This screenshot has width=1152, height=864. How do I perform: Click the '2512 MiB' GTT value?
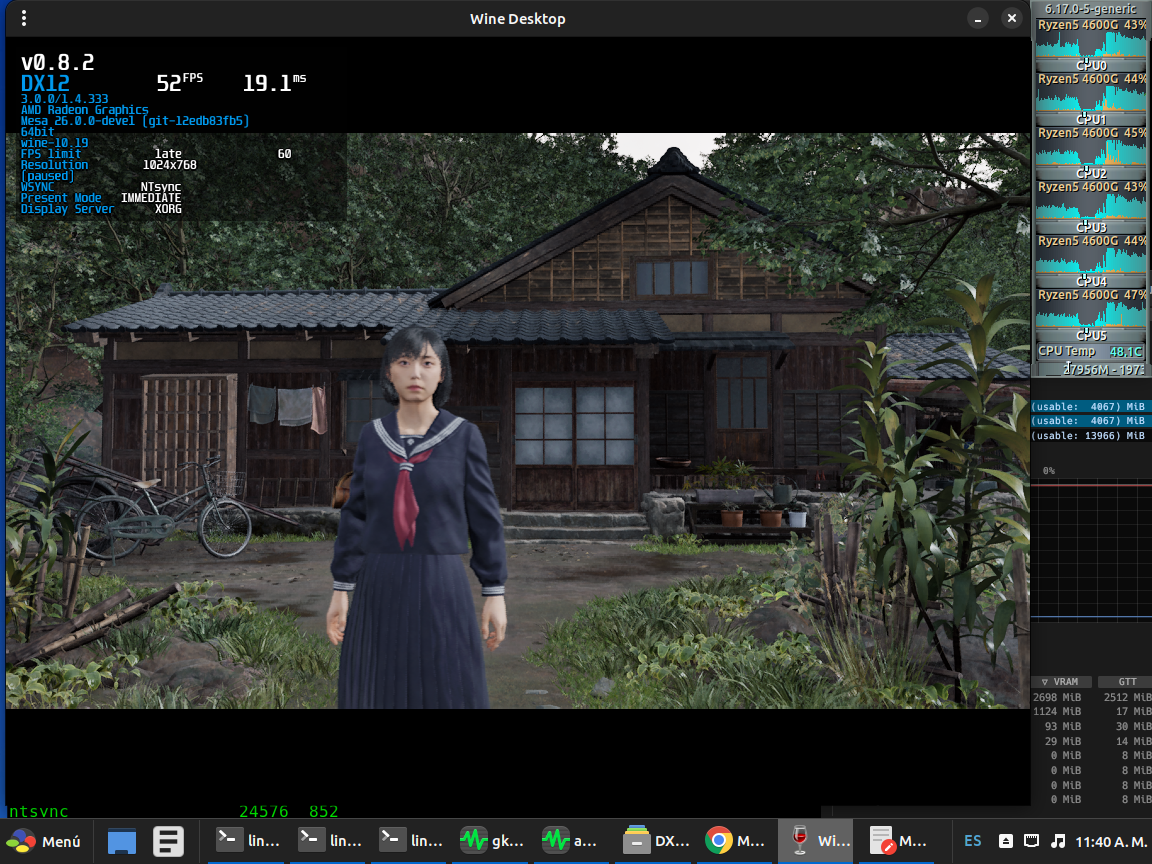point(1126,697)
